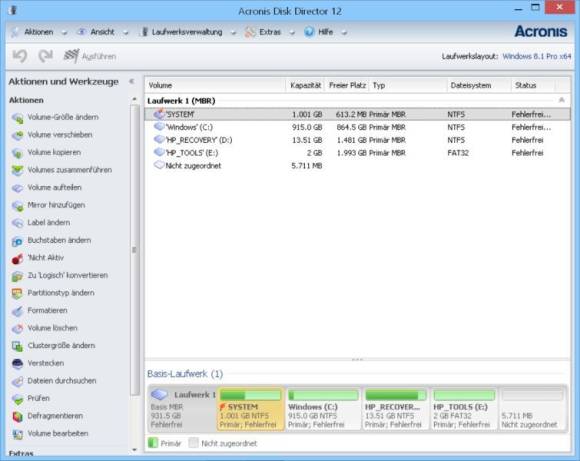The width and height of the screenshot is (580, 461).
Task: Expand the arrow next to Hilfe menu
Action: point(344,33)
